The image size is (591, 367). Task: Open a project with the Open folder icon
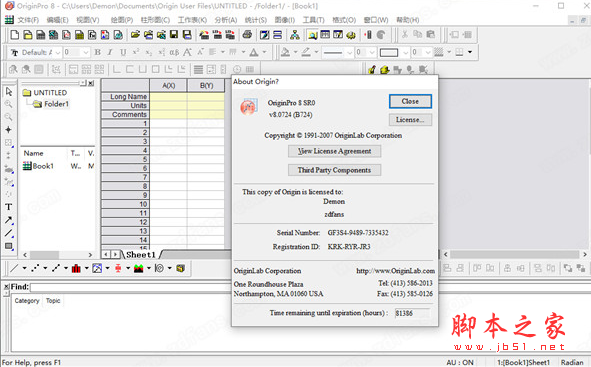click(135, 35)
